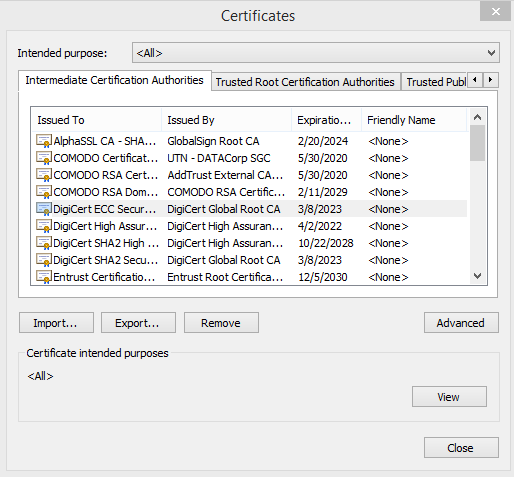Select the DigiCert SHA2 Secu... row text
This screenshot has width=514, height=477.
[x=105, y=260]
